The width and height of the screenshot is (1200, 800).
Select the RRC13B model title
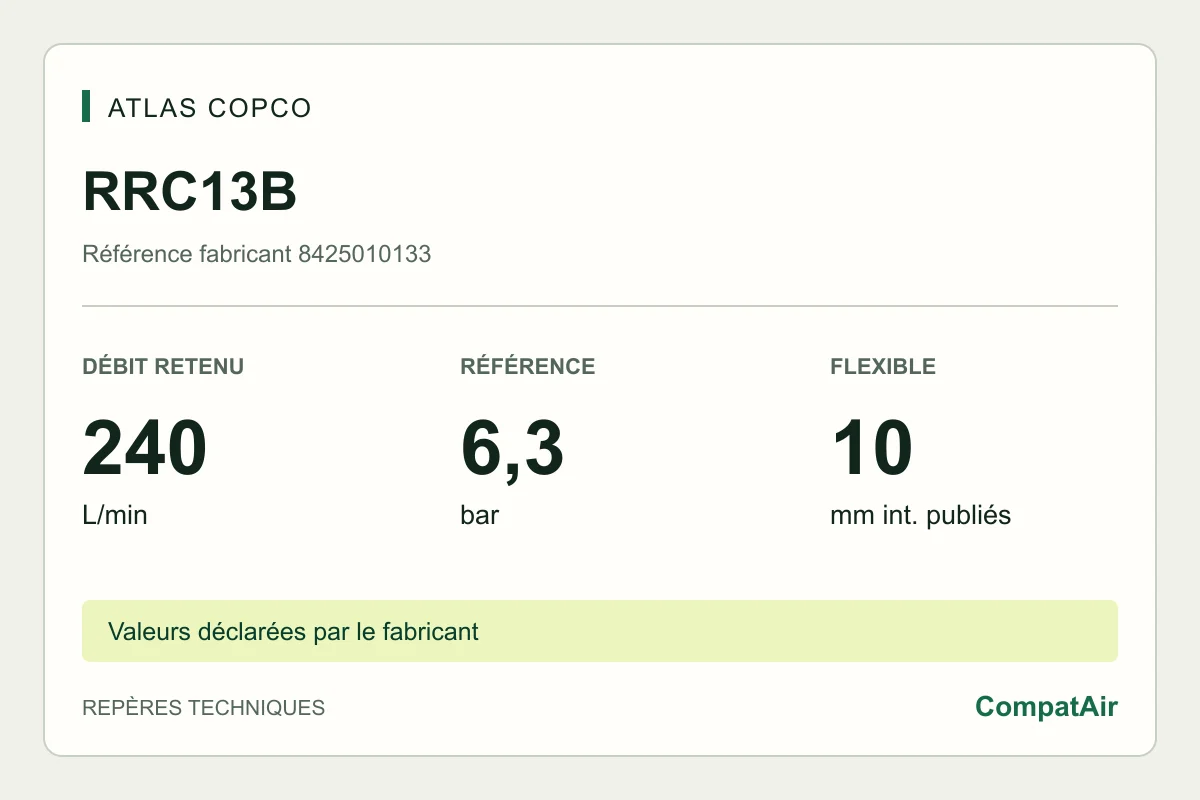click(x=190, y=192)
